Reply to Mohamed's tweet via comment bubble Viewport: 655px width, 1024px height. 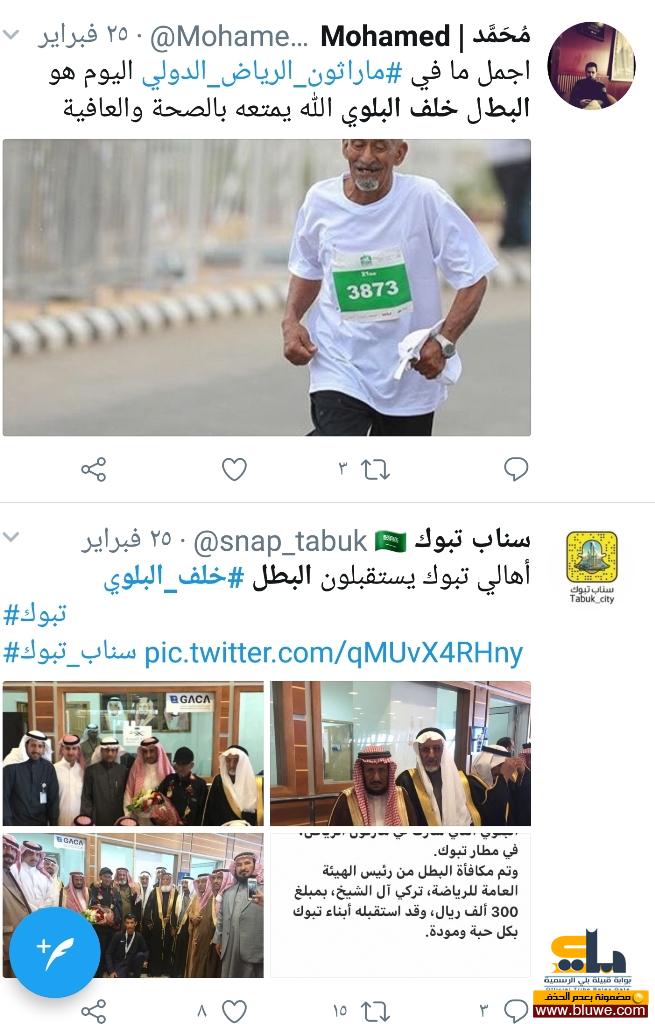515,469
